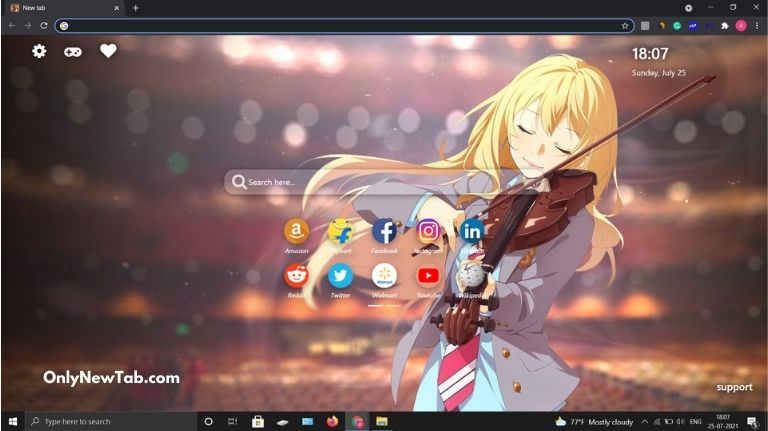Open a new tab with plus button
This screenshot has width=768, height=431.
click(136, 8)
